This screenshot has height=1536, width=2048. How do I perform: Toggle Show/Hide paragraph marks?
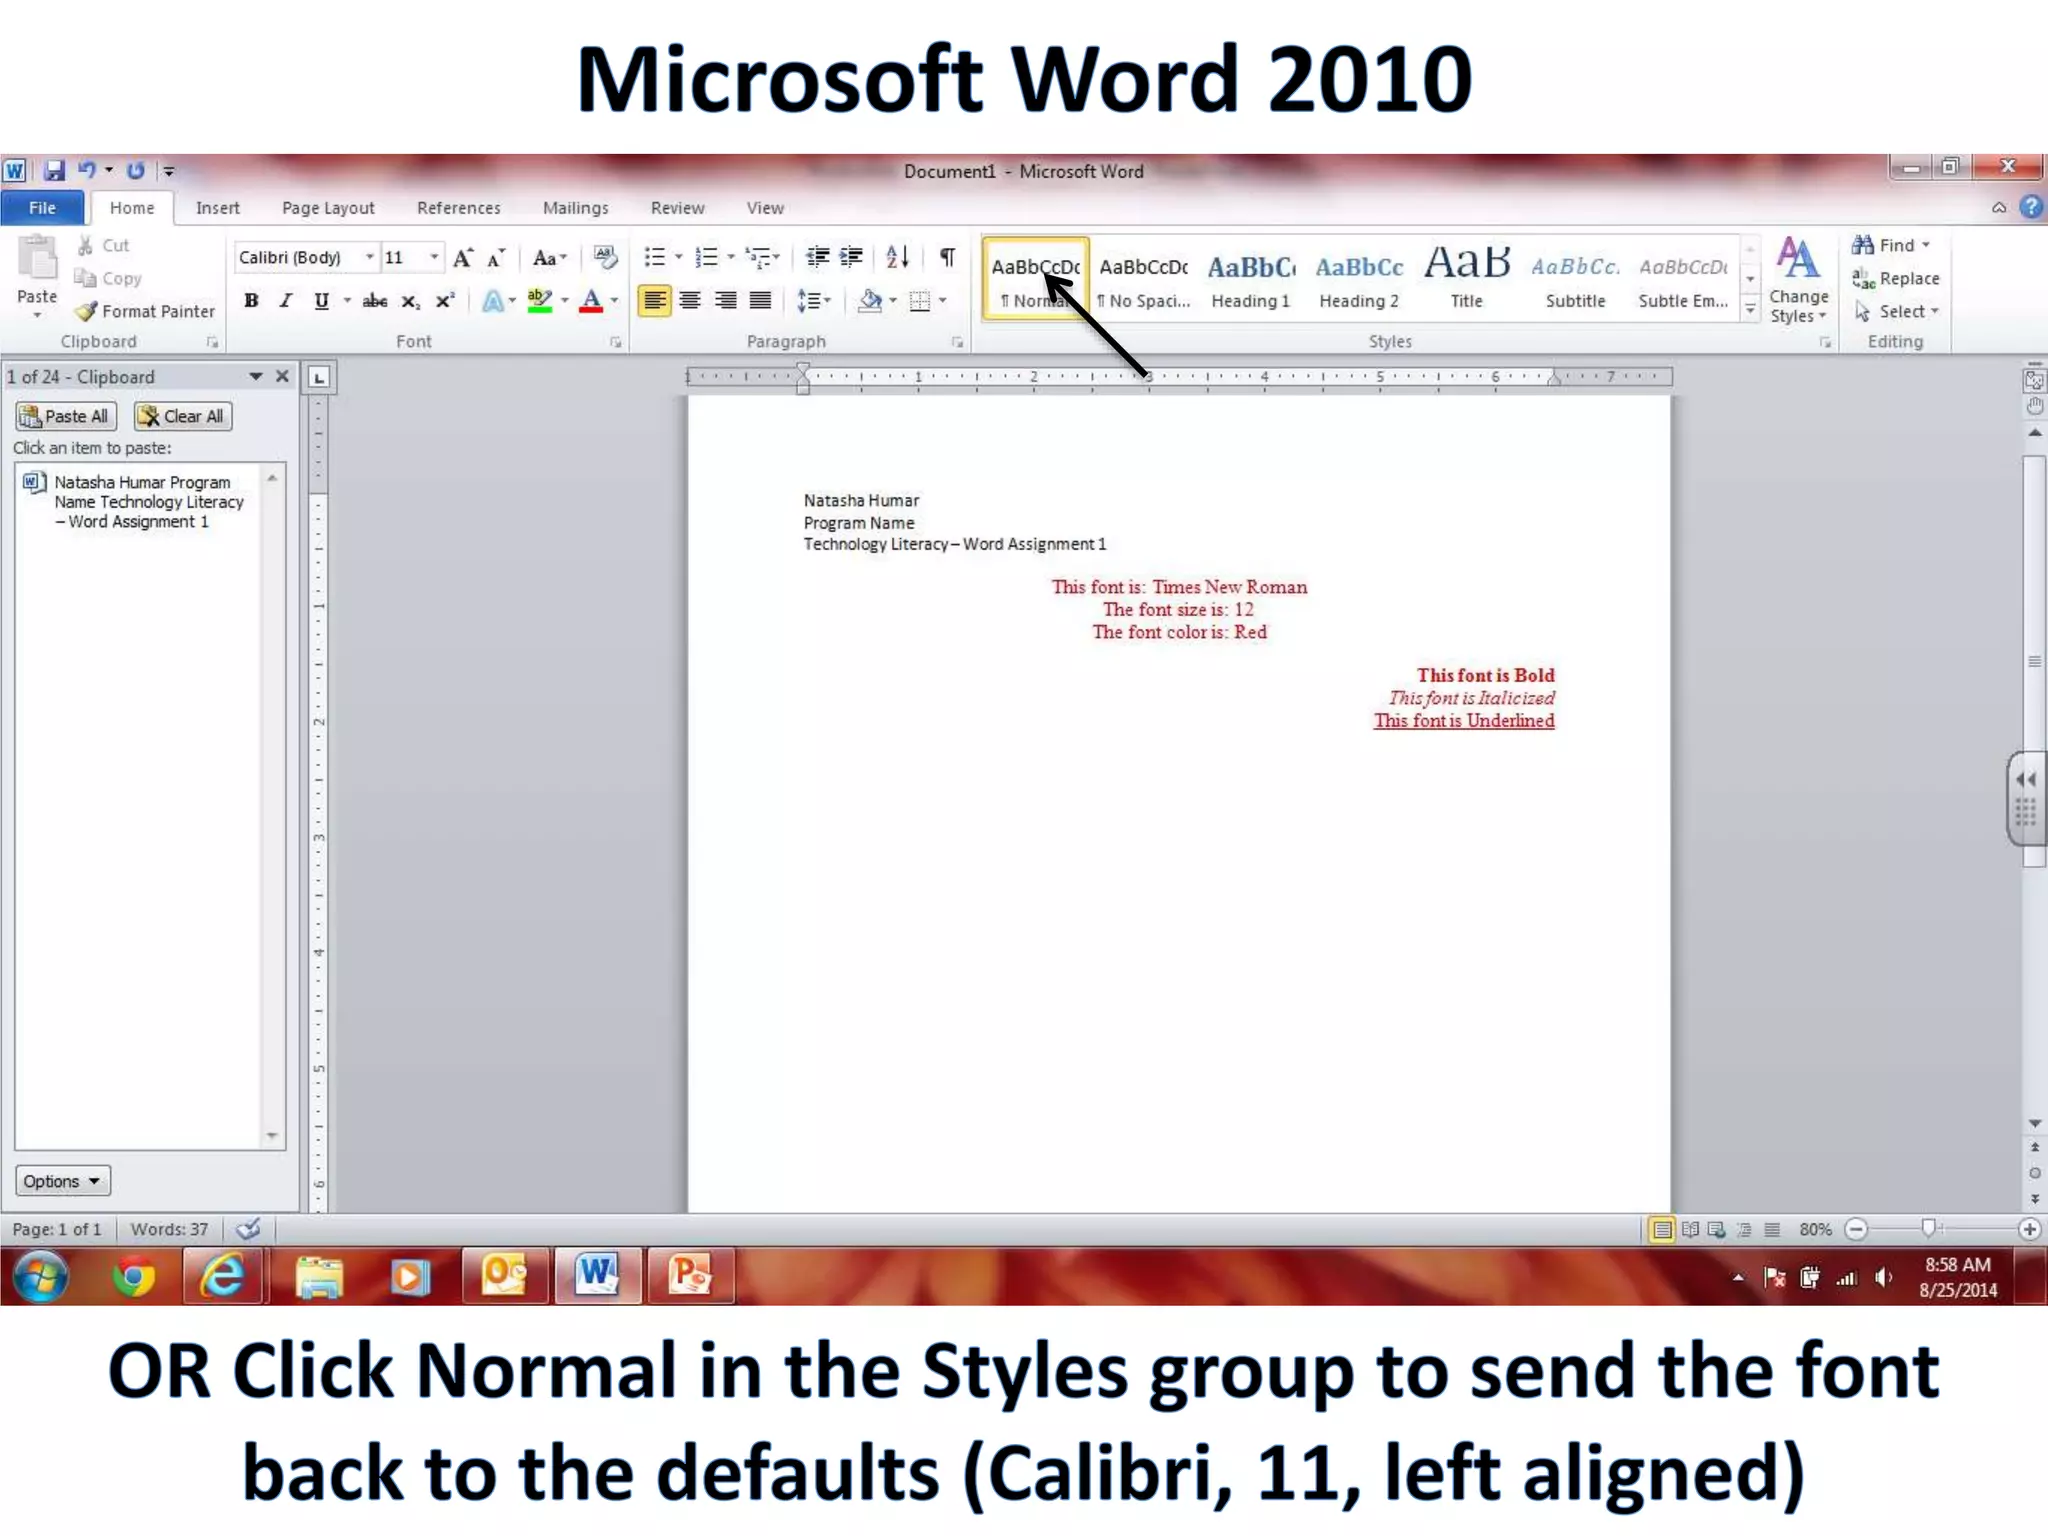point(947,257)
